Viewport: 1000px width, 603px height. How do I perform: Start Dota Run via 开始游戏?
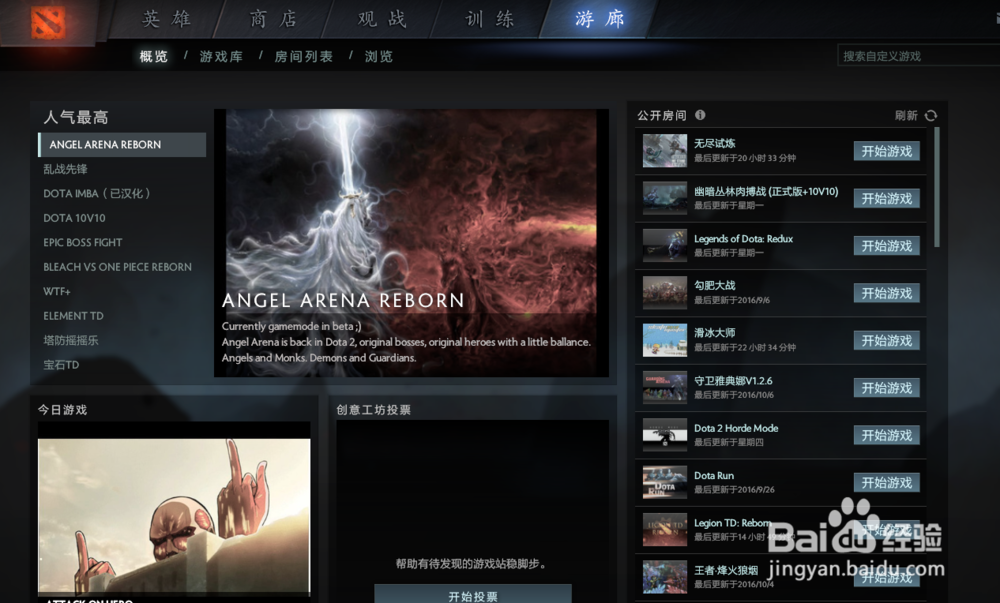(x=886, y=482)
